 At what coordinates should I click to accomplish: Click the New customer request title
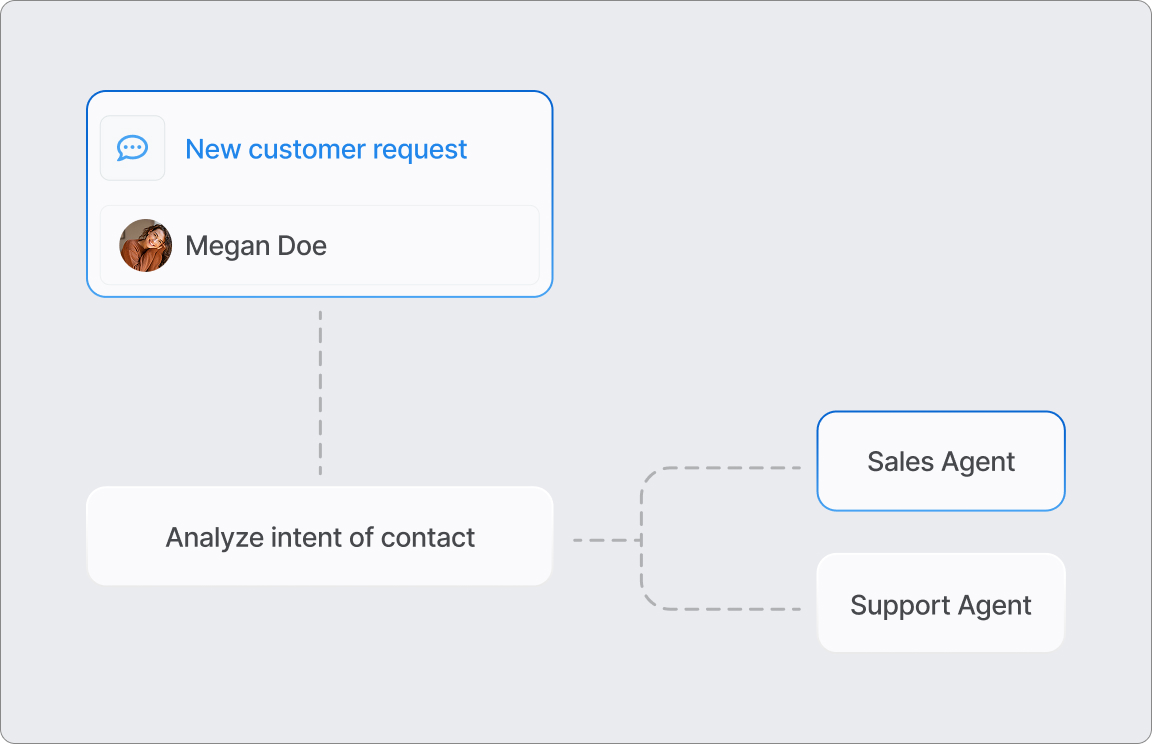[326, 149]
